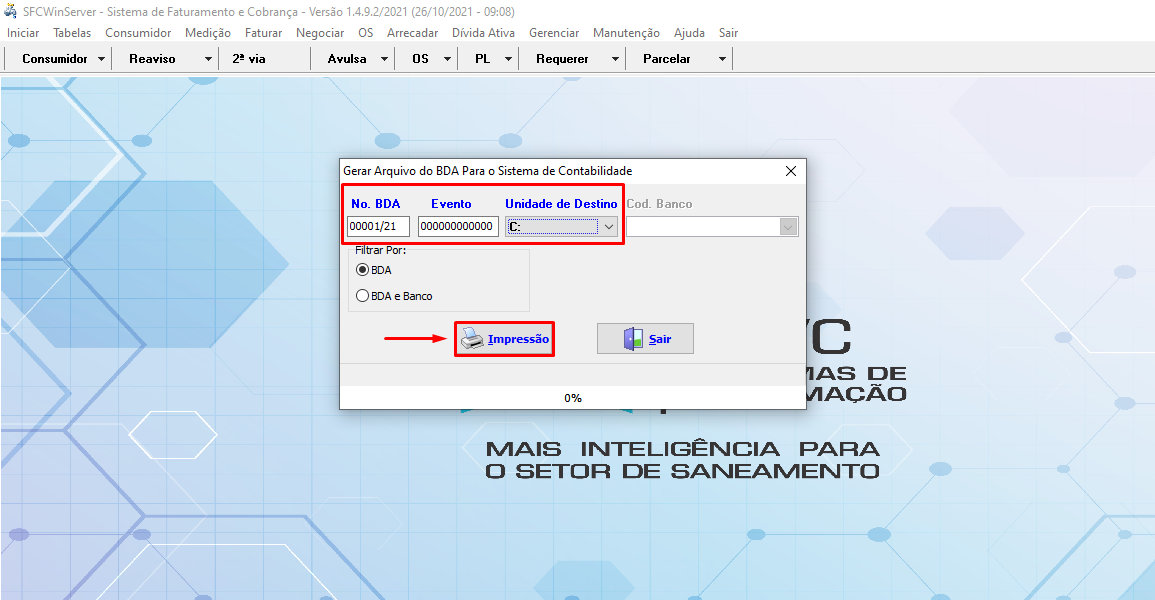Click the Requerer toolbar button
The image size is (1155, 600).
coord(562,59)
